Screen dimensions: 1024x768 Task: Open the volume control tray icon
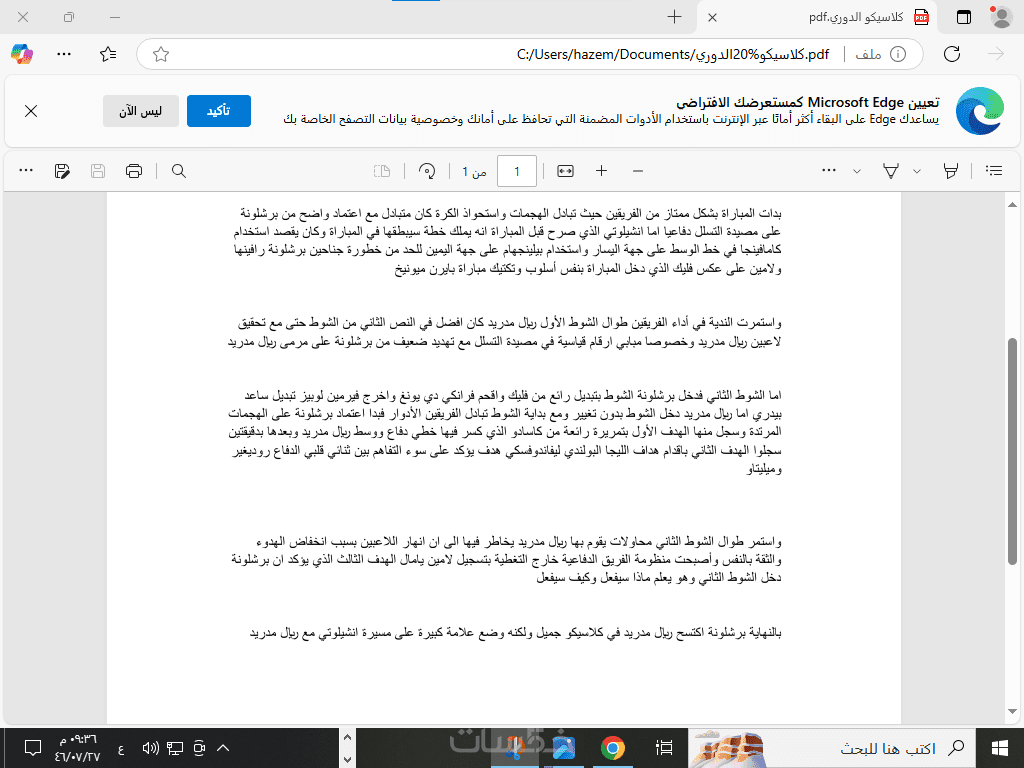[x=150, y=748]
